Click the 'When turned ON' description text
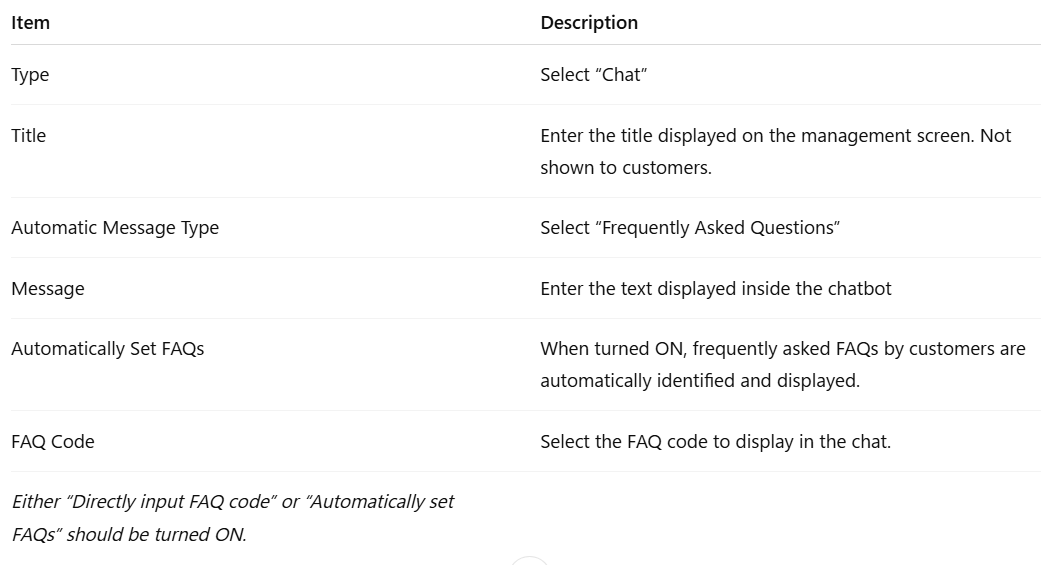 [783, 364]
